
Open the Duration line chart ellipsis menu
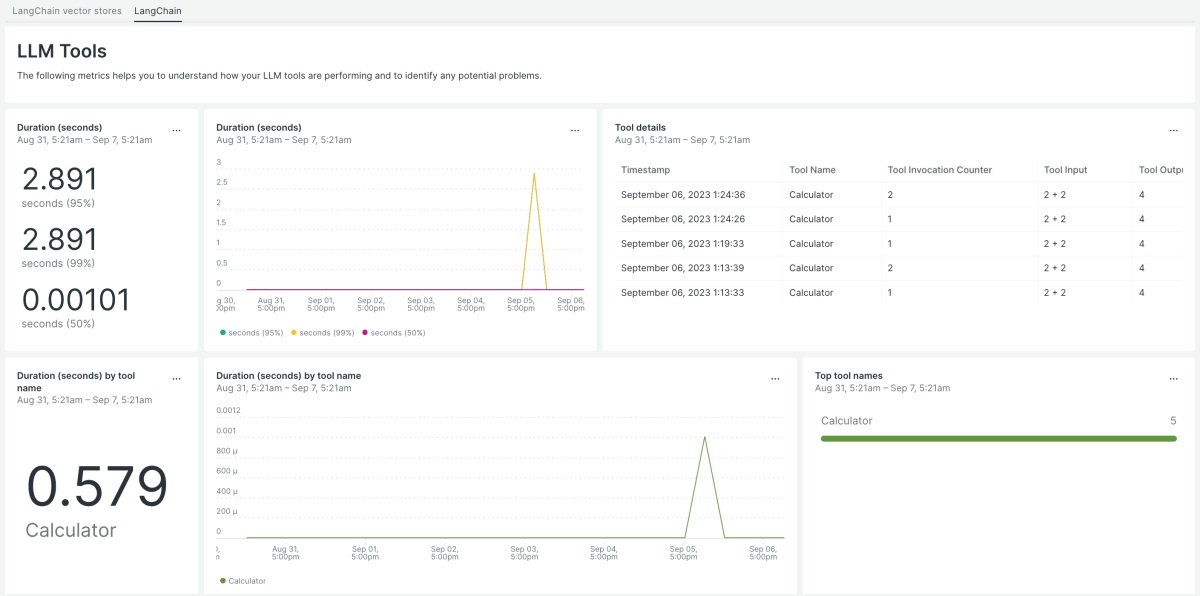(575, 130)
